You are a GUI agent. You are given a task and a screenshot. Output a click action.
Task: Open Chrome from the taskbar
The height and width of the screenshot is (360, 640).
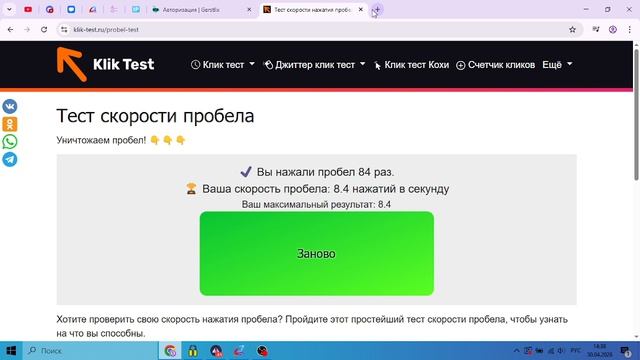click(170, 351)
